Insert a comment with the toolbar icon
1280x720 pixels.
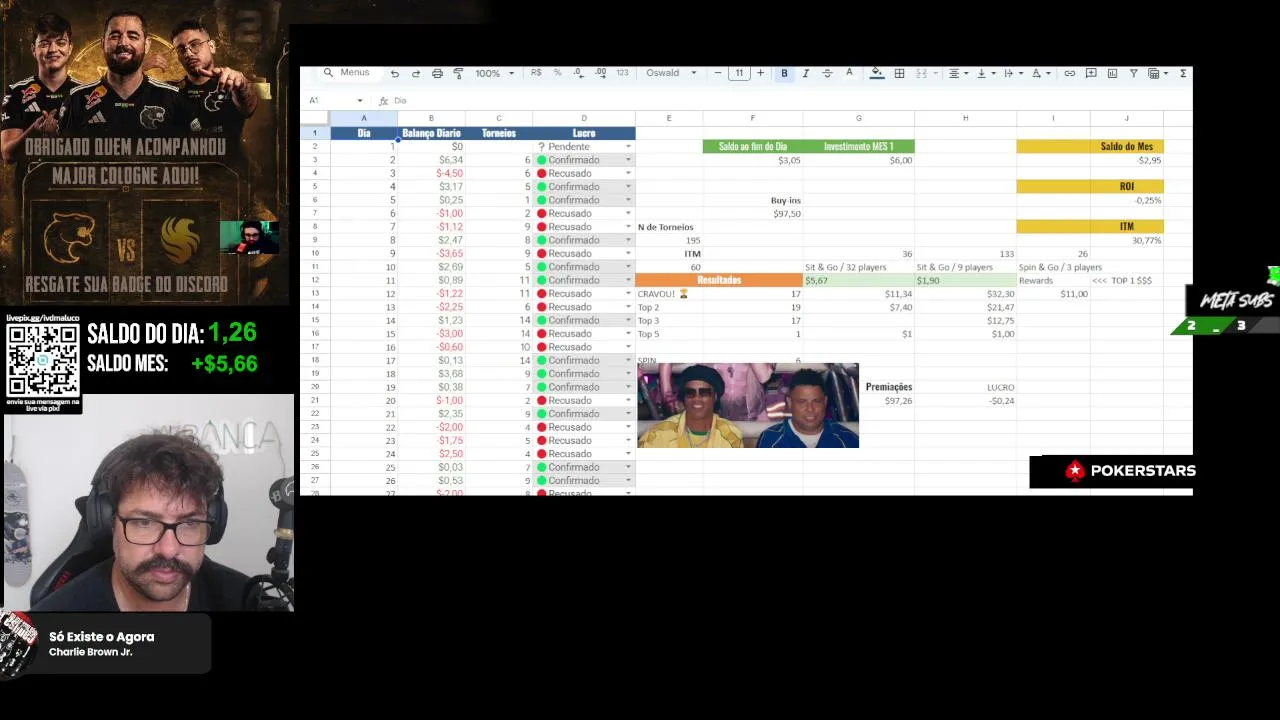pyautogui.click(x=1091, y=73)
